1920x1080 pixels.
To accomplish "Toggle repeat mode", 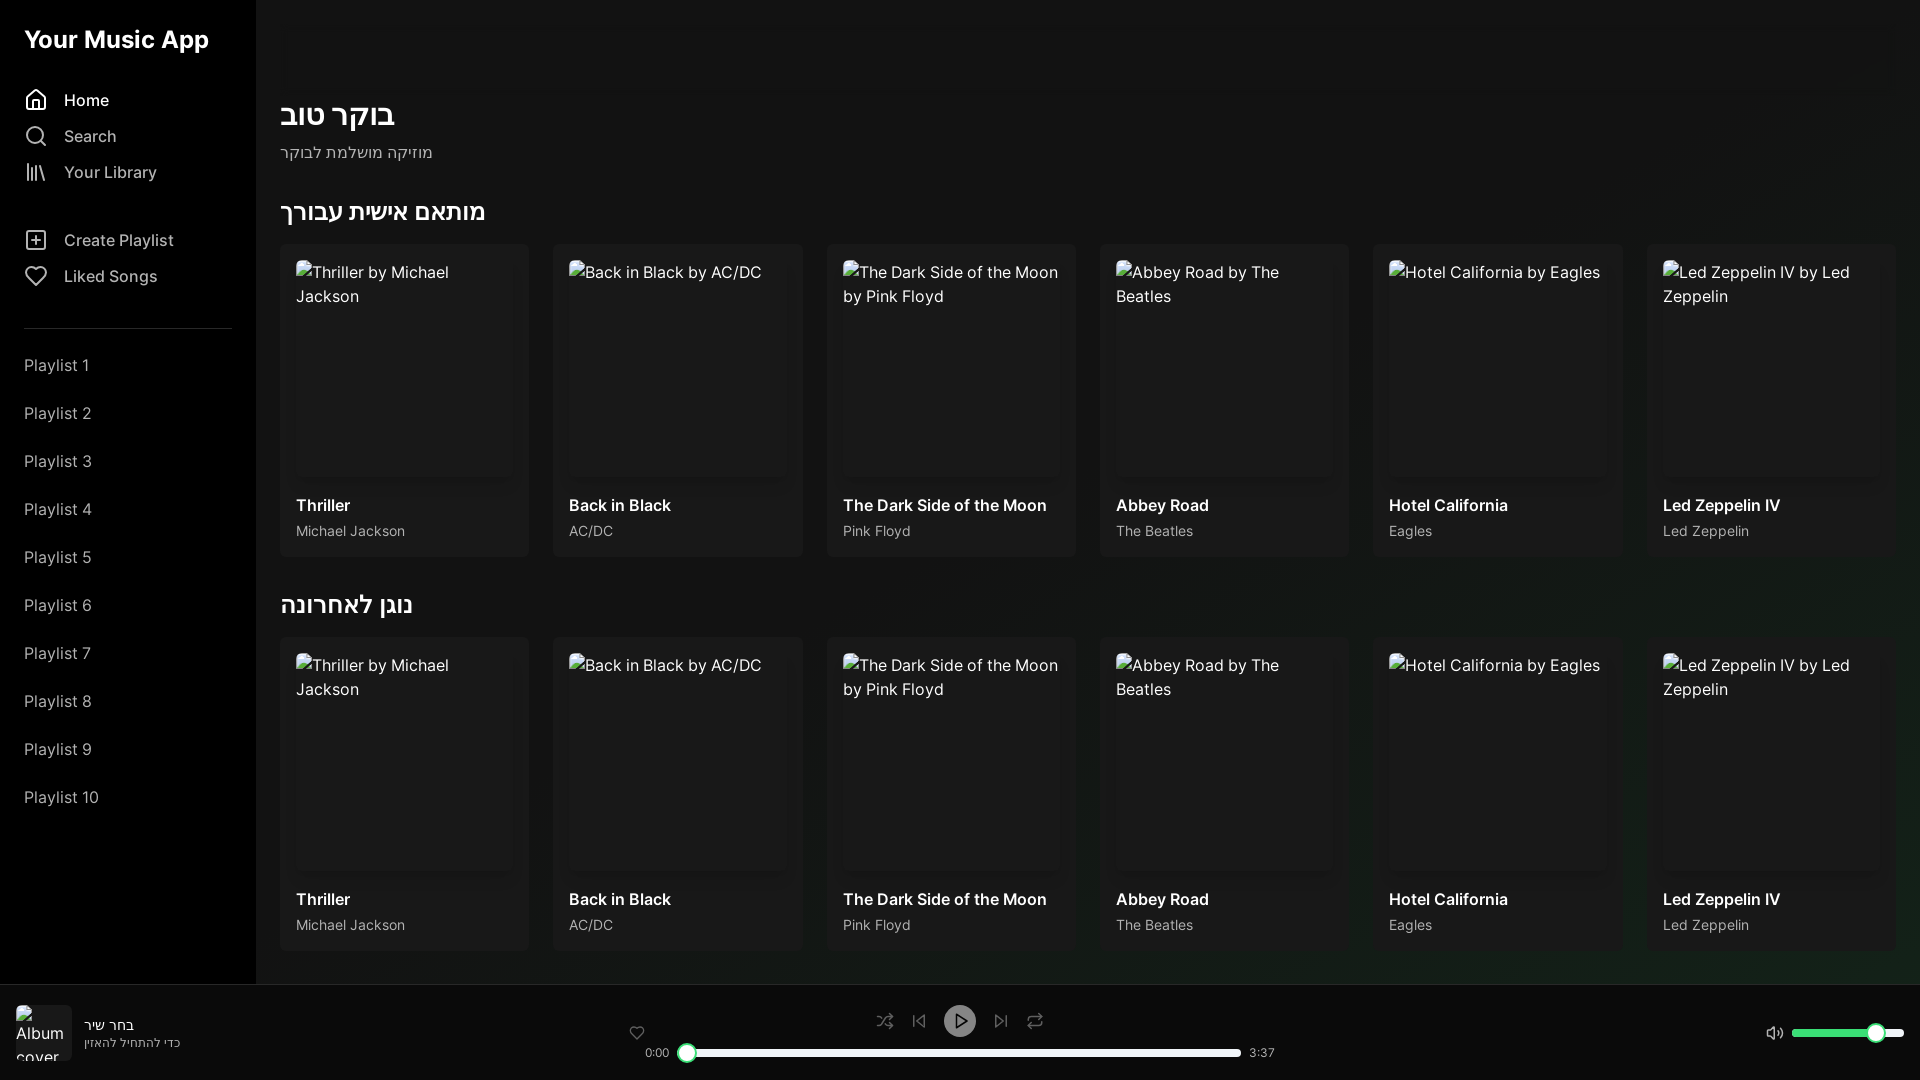I will [1035, 1021].
